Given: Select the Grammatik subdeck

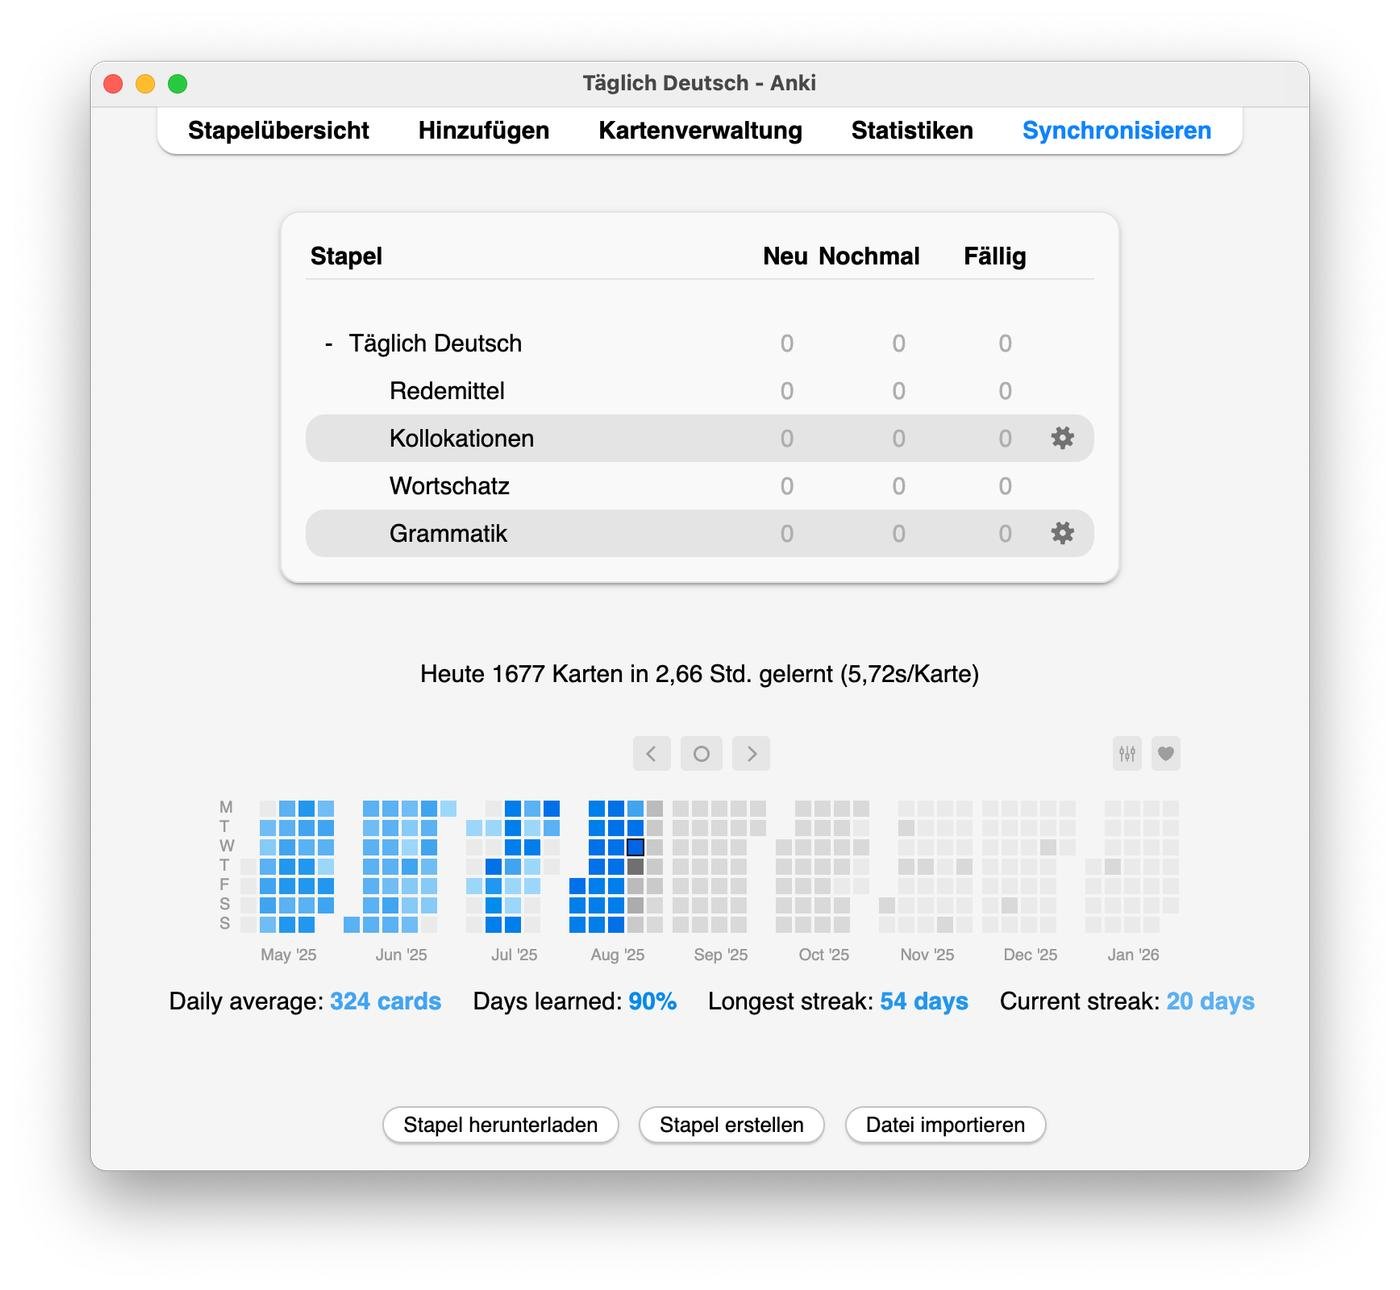Looking at the screenshot, I should coord(448,533).
